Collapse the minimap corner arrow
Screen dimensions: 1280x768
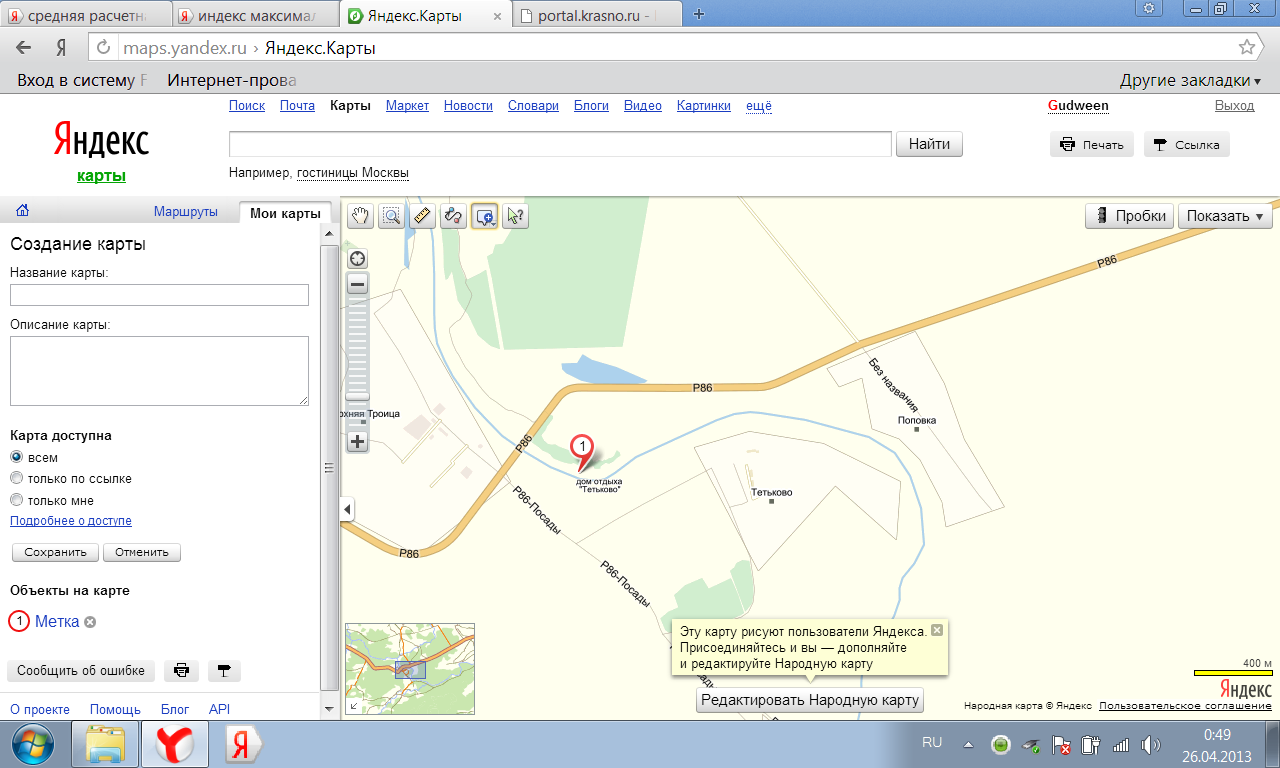point(352,706)
